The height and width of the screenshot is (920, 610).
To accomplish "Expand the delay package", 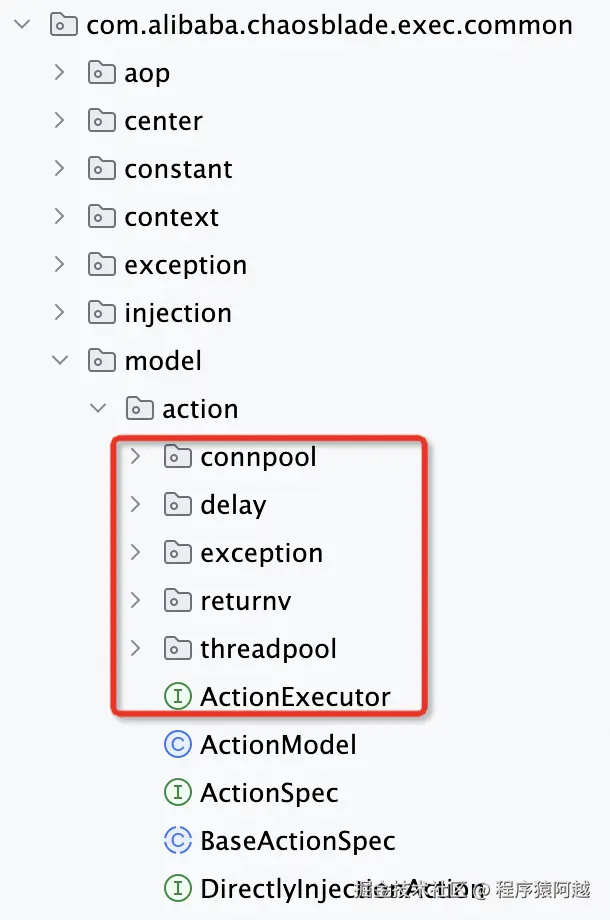I will (x=136, y=505).
